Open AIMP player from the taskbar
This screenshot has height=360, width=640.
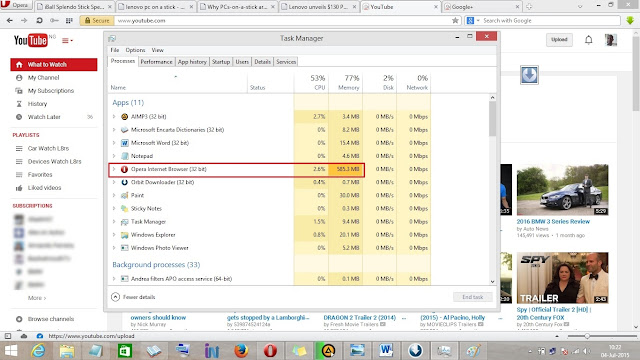(328, 351)
